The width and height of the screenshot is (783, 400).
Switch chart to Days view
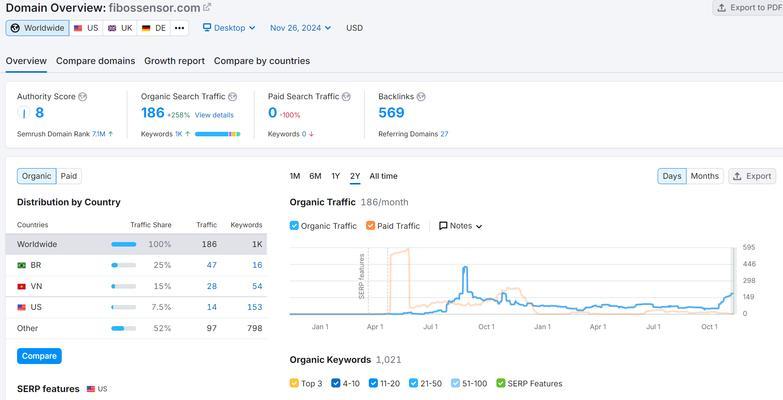672,176
